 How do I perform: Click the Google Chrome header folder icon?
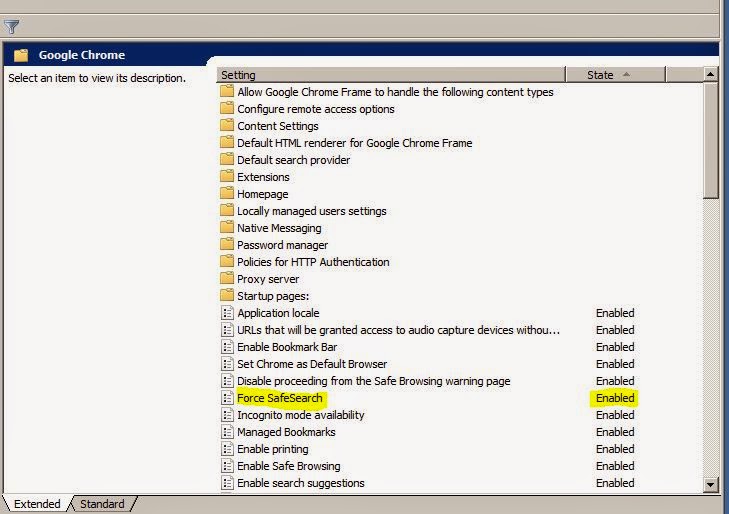pos(20,55)
